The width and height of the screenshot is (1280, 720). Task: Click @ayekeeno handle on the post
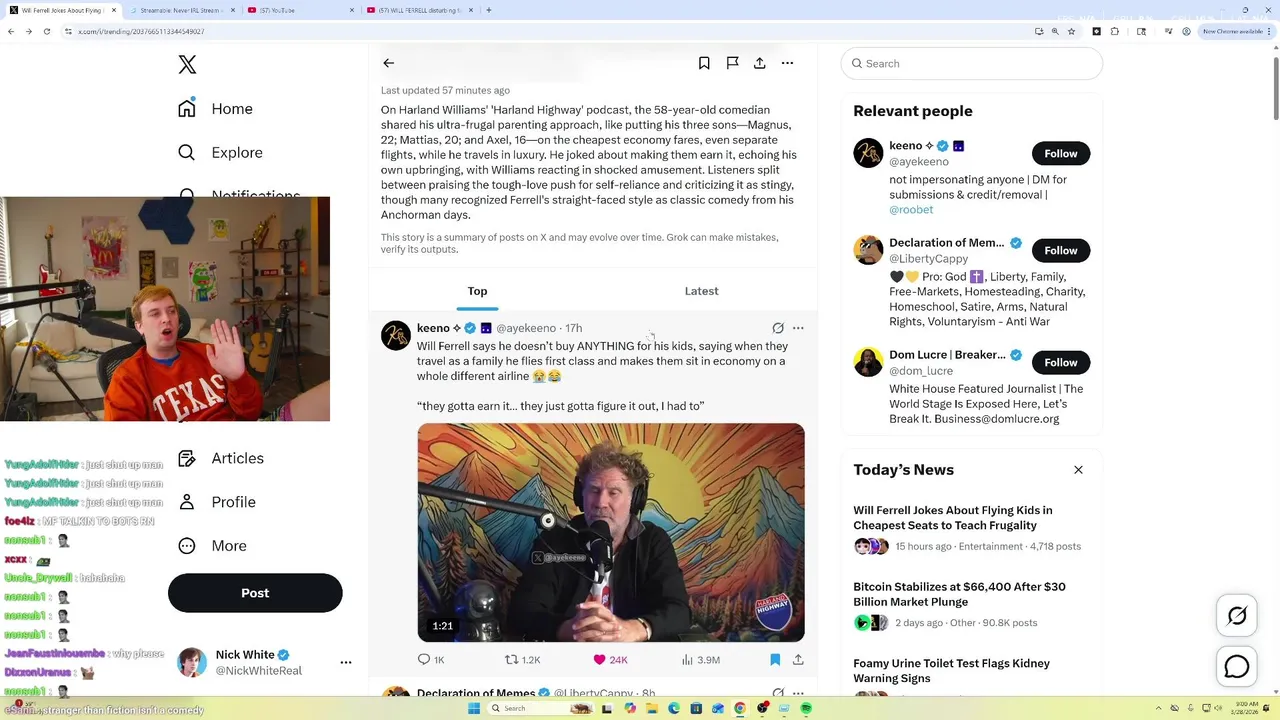(526, 328)
